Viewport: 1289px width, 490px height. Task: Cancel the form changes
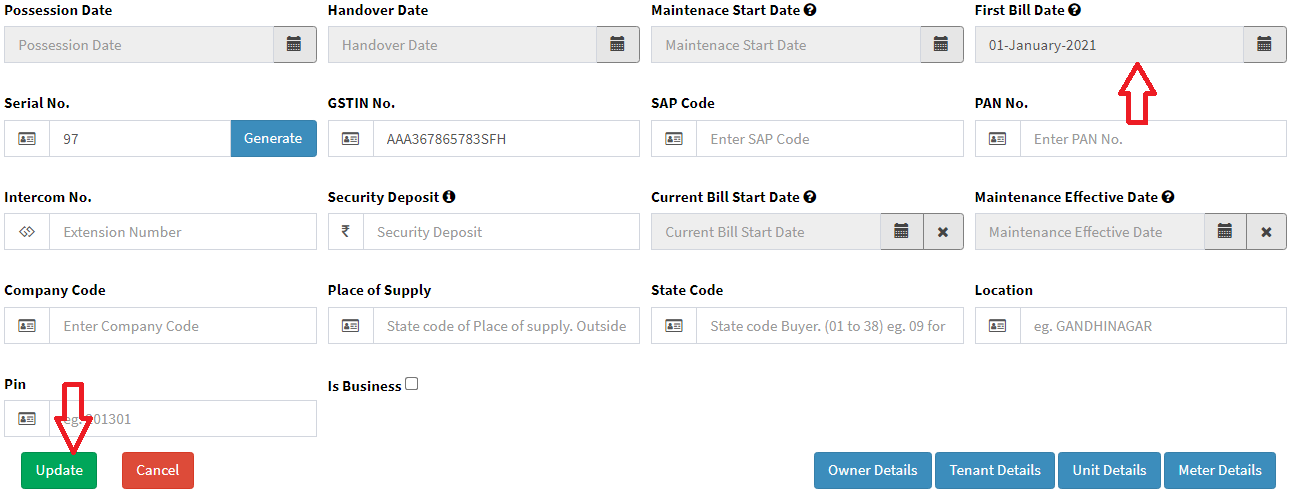157,470
